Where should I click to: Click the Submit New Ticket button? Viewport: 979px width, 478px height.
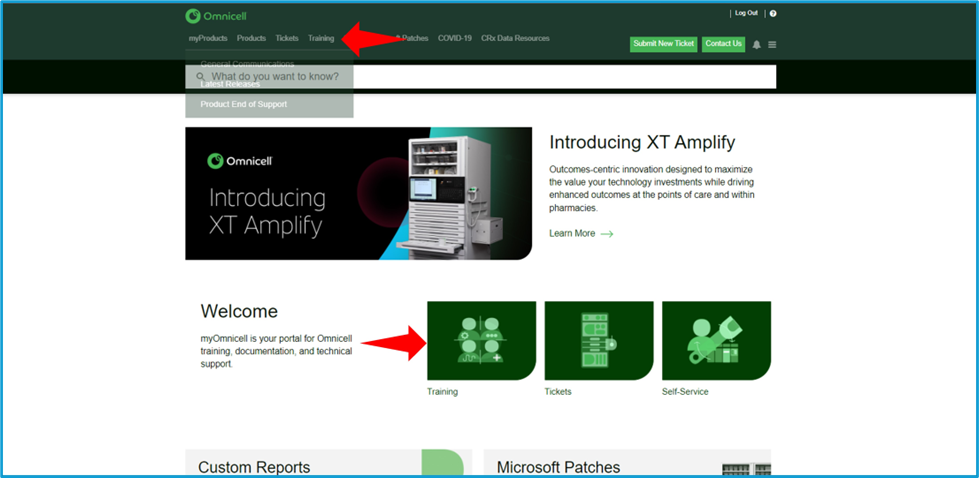click(x=663, y=44)
